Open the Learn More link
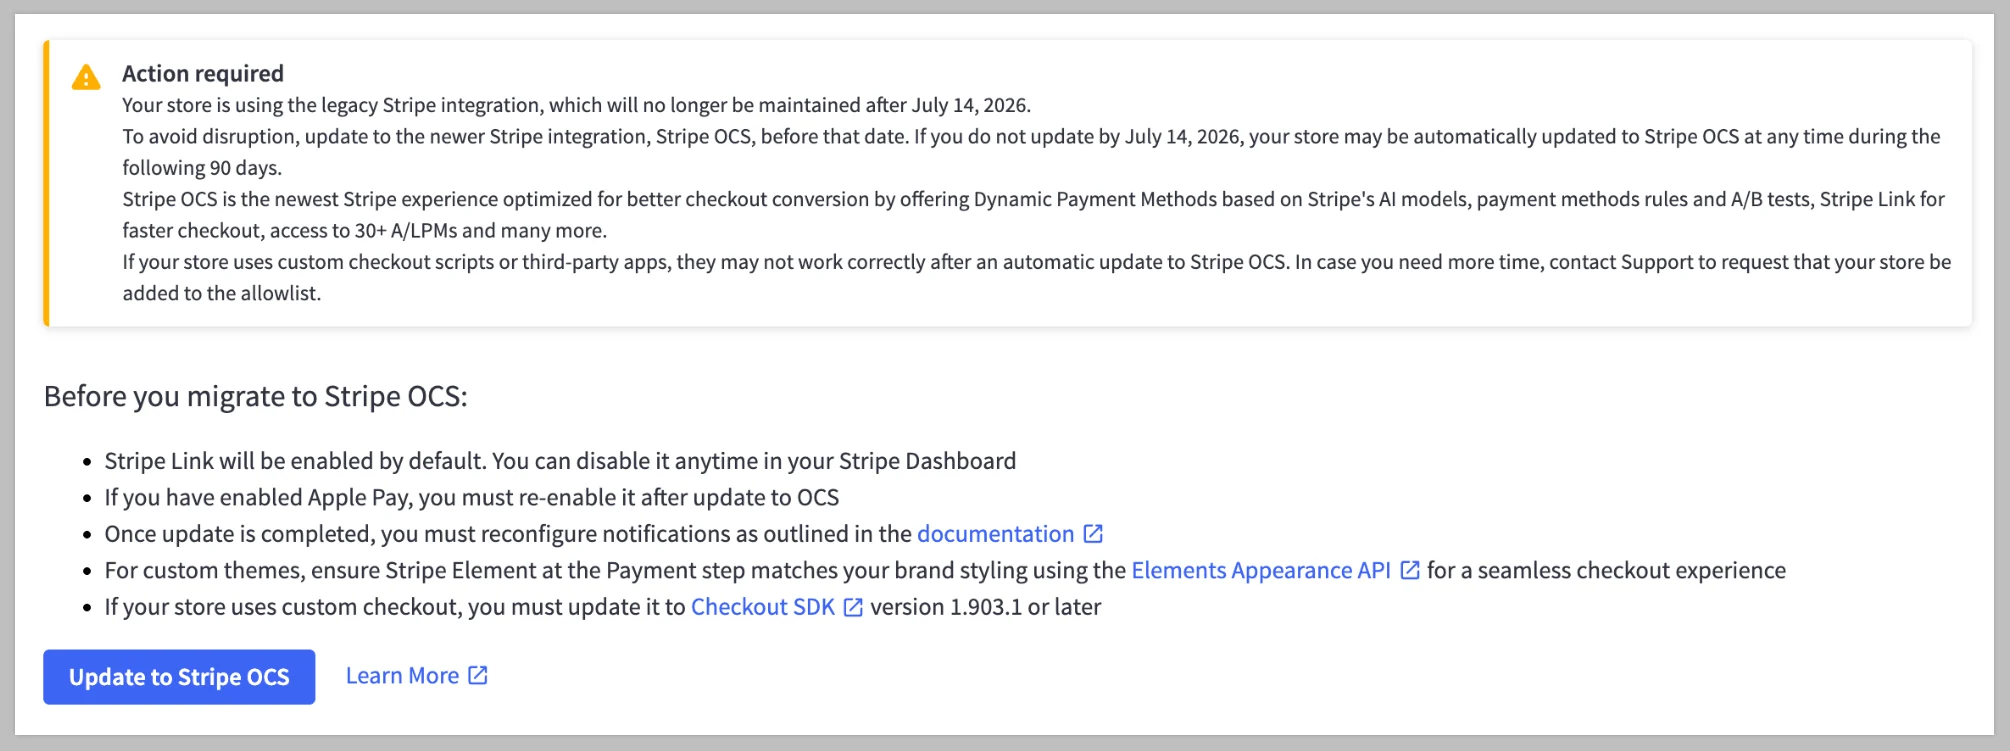This screenshot has width=2010, height=751. click(x=402, y=676)
